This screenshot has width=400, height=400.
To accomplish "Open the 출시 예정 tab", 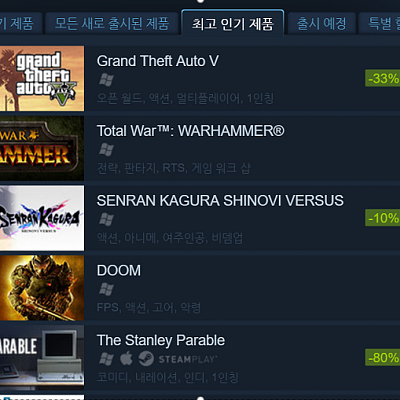I will pyautogui.click(x=321, y=23).
